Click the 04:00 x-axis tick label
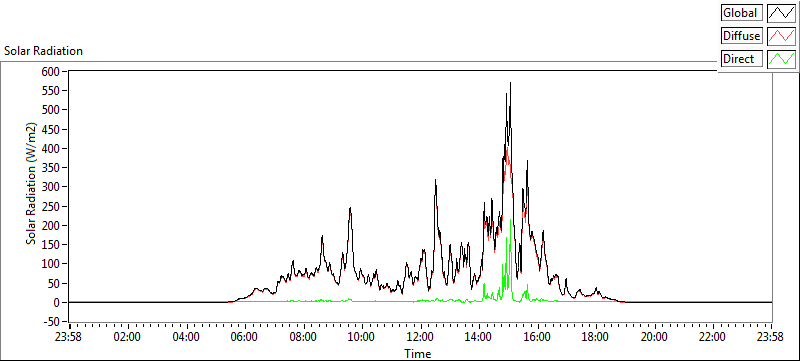Image resolution: width=800 pixels, height=361 pixels. [x=186, y=337]
